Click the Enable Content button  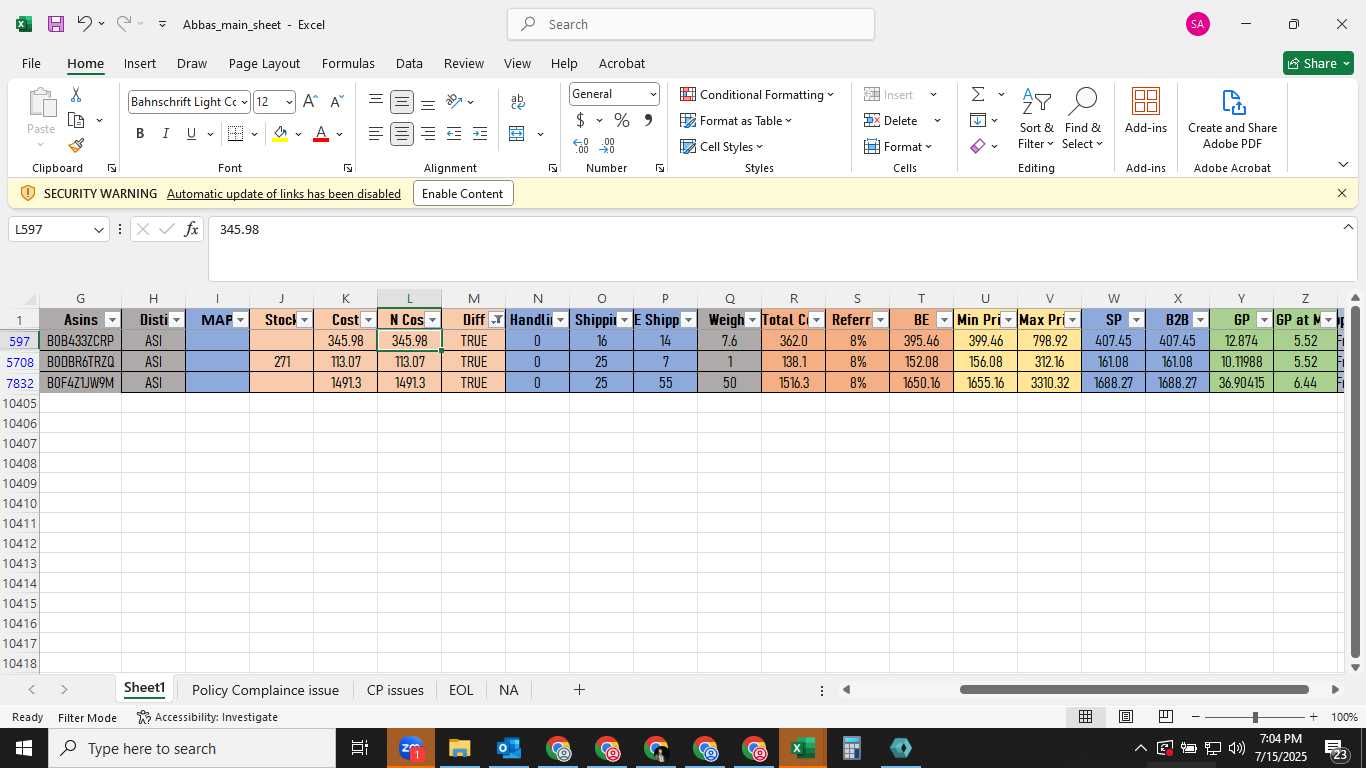(463, 193)
